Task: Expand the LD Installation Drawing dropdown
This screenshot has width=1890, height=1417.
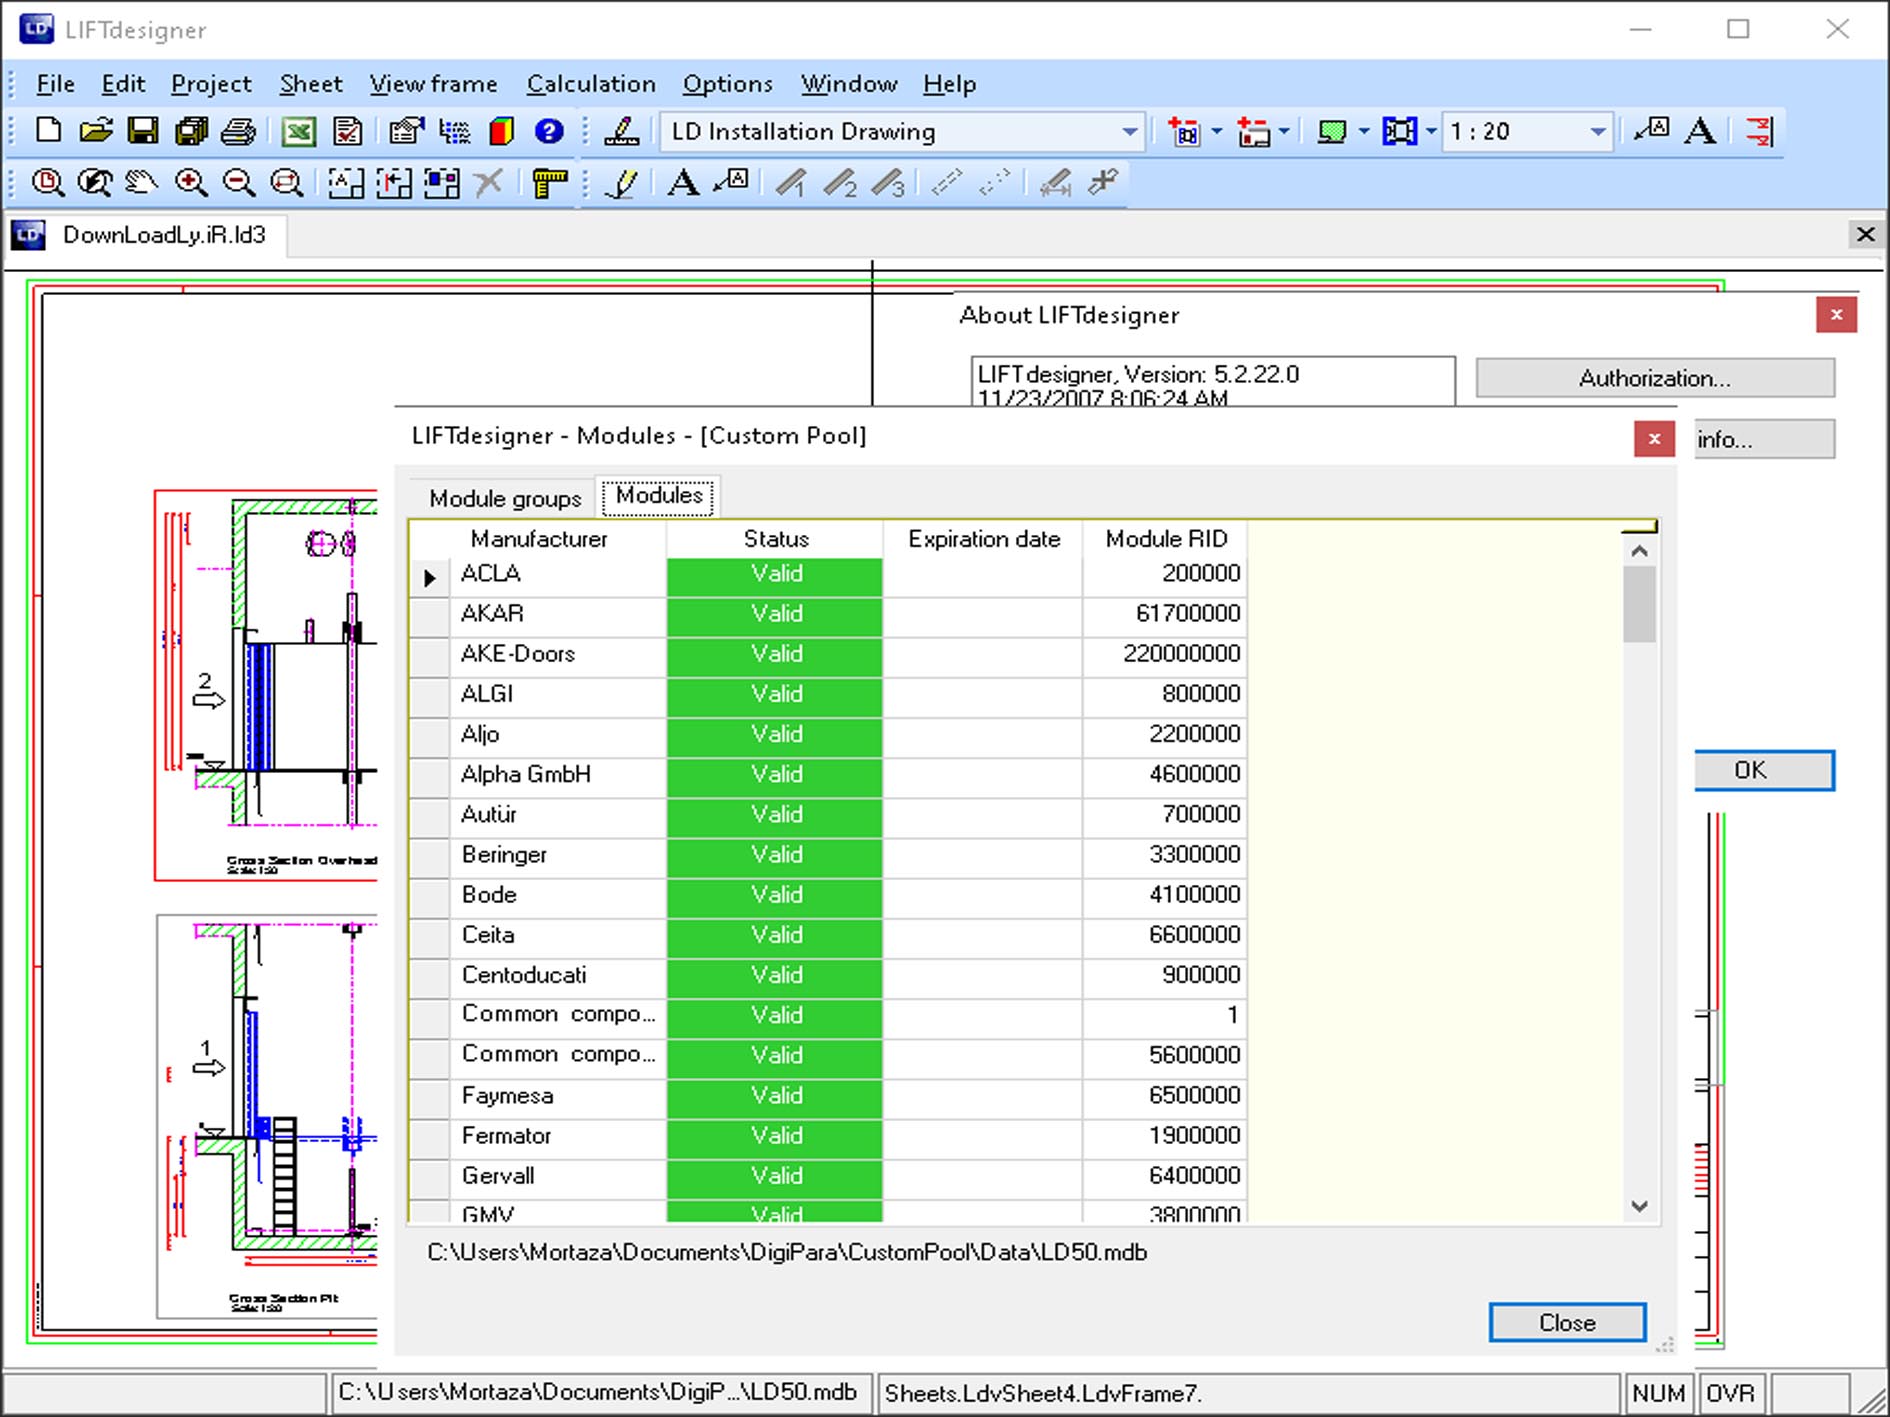Action: pos(1129,132)
